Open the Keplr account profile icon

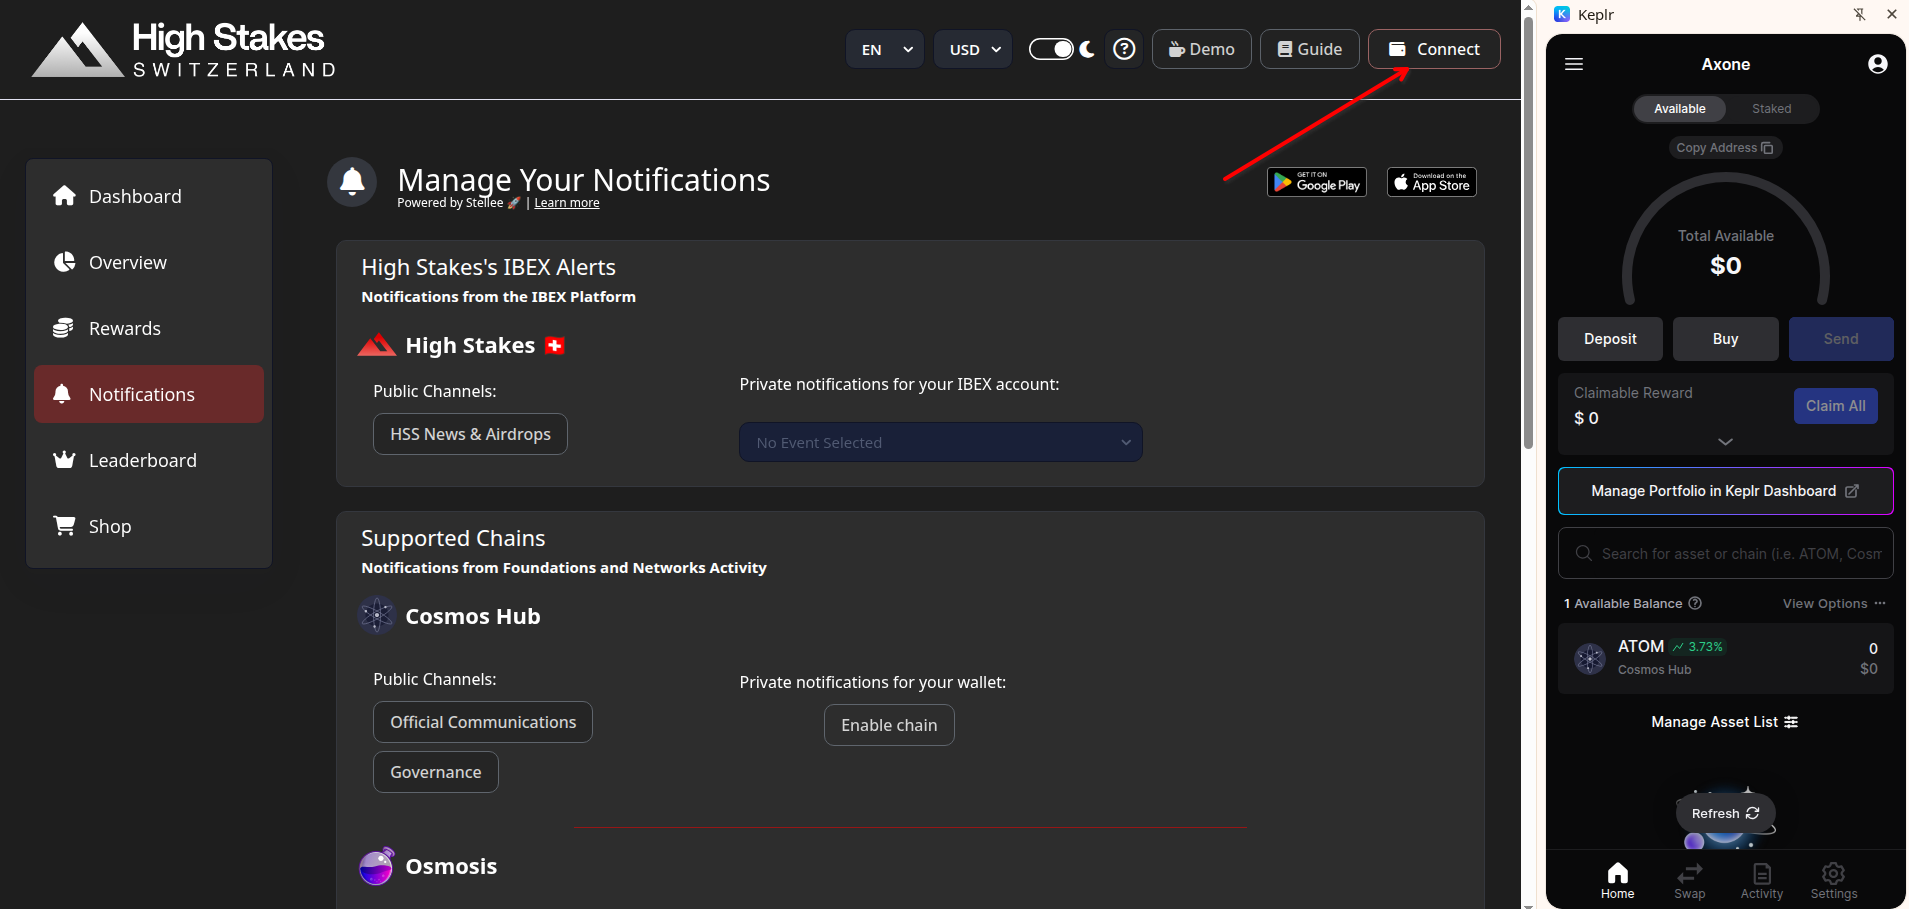pos(1878,64)
